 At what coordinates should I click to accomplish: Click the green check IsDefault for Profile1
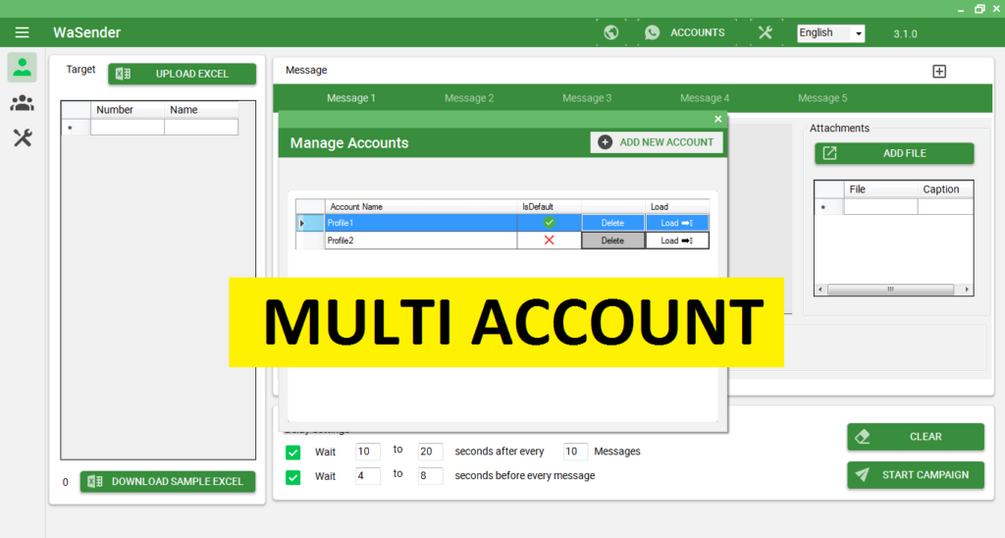tap(549, 223)
